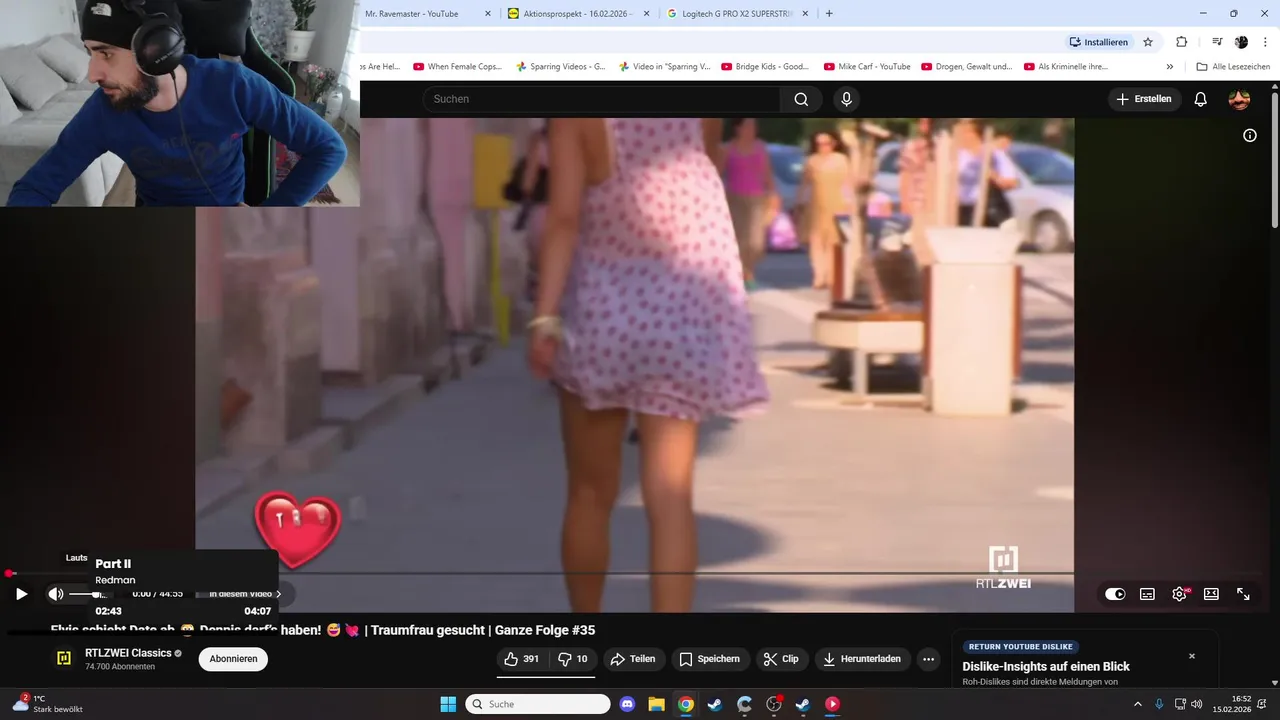Bookmark this page with star icon

pyautogui.click(x=1148, y=42)
